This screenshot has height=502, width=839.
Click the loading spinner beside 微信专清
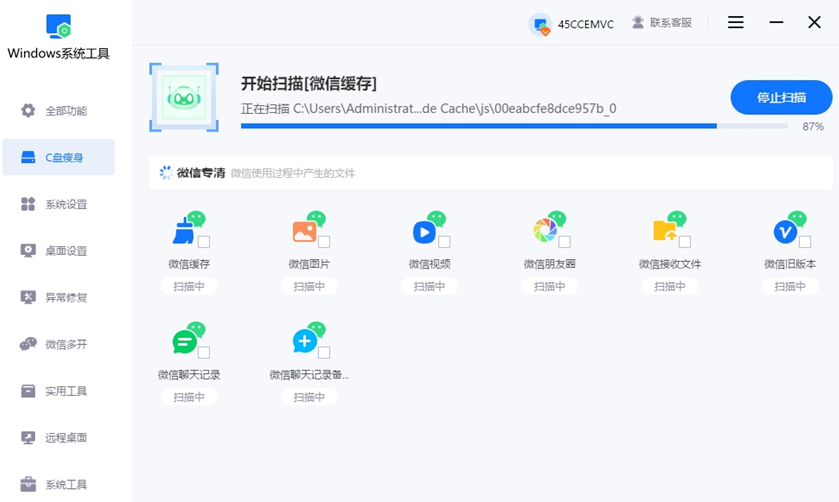point(166,172)
